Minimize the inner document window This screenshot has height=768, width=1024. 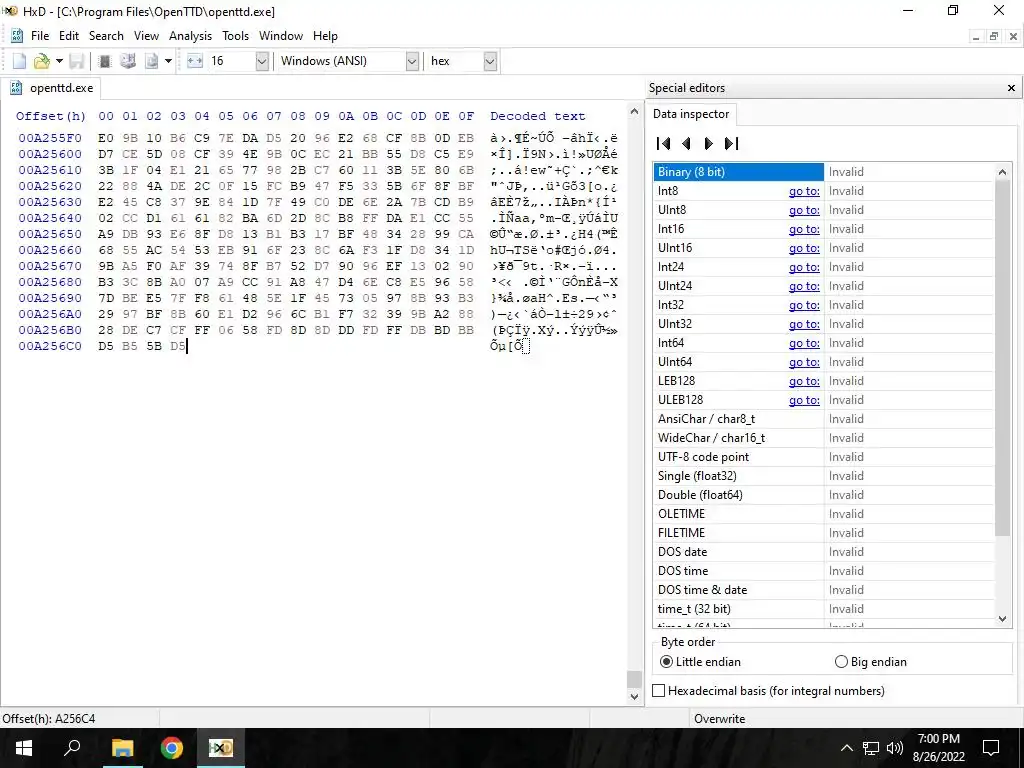click(976, 37)
